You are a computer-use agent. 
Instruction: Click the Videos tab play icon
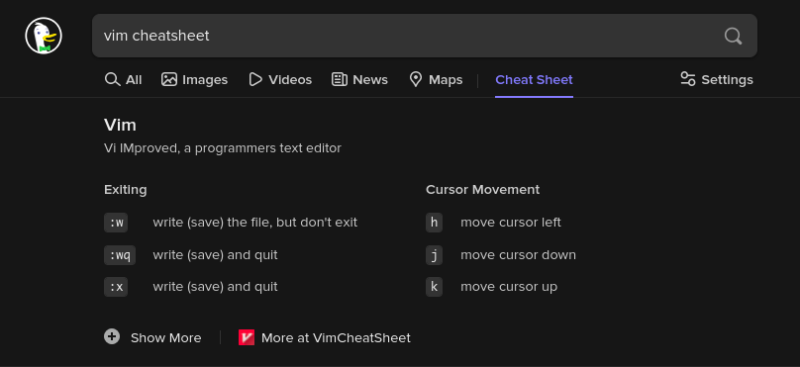point(256,79)
